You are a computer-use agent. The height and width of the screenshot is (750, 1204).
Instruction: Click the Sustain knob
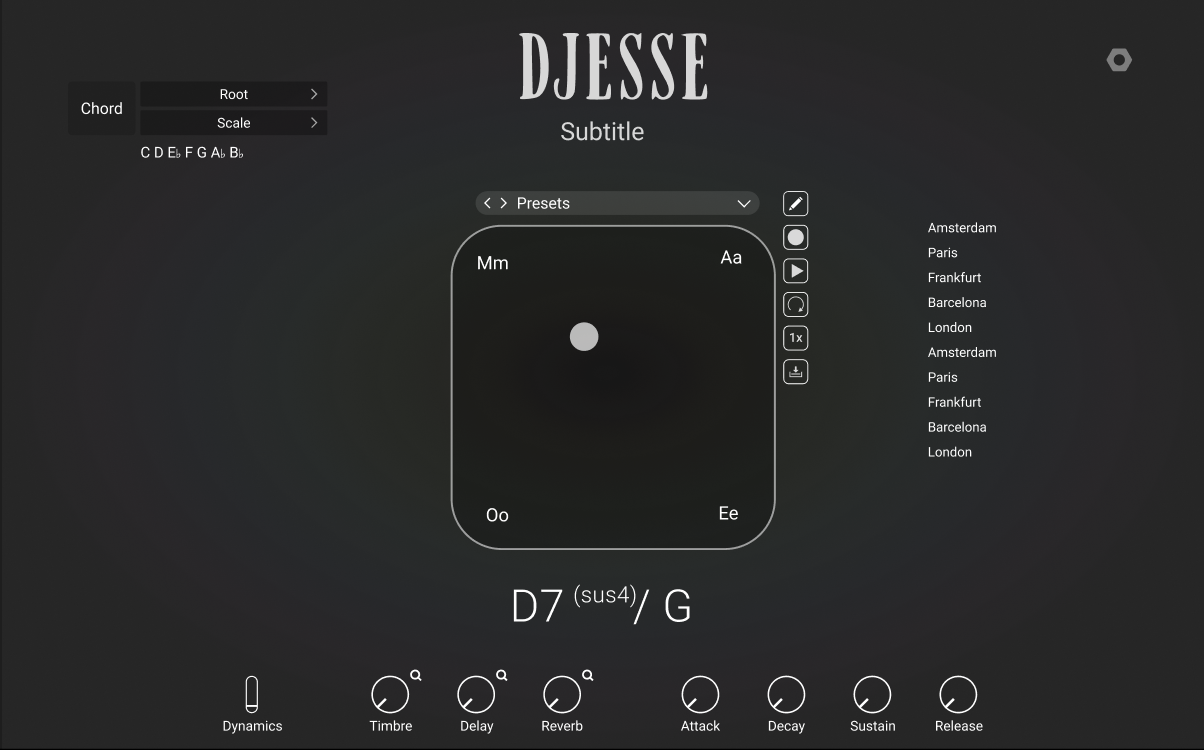tap(872, 695)
